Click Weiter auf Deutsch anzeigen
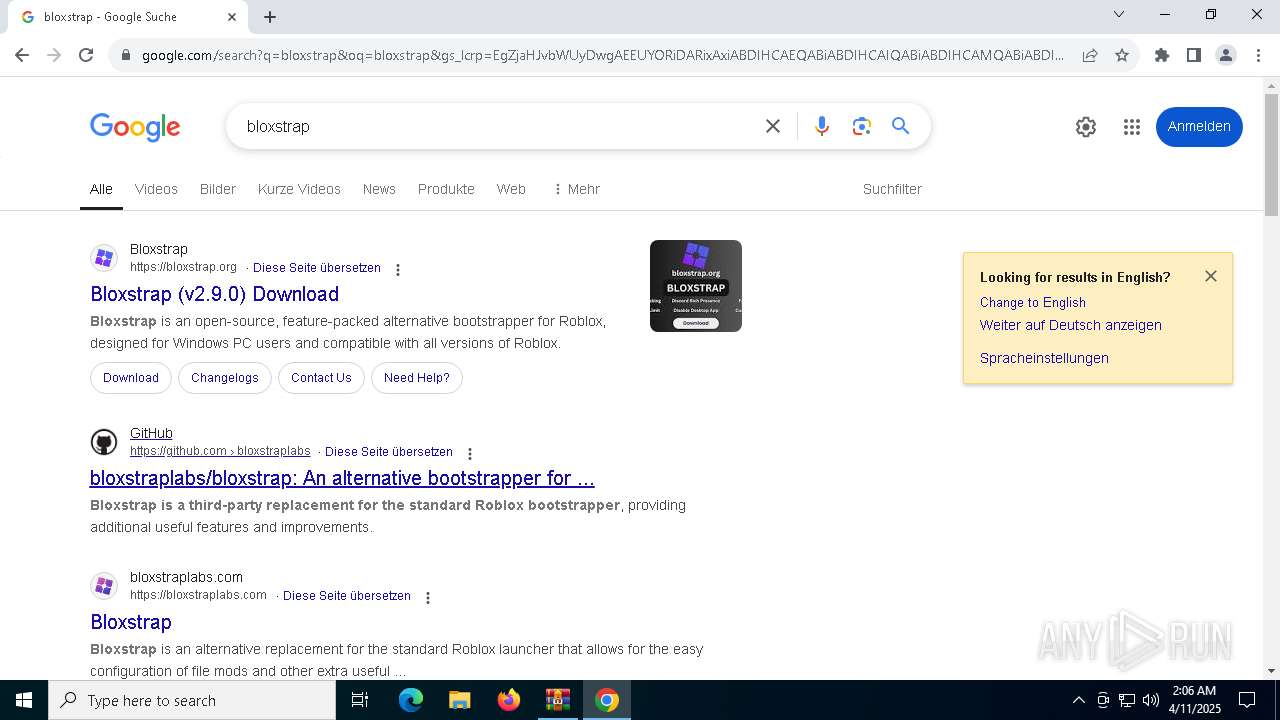This screenshot has height=720, width=1280. 1071,325
